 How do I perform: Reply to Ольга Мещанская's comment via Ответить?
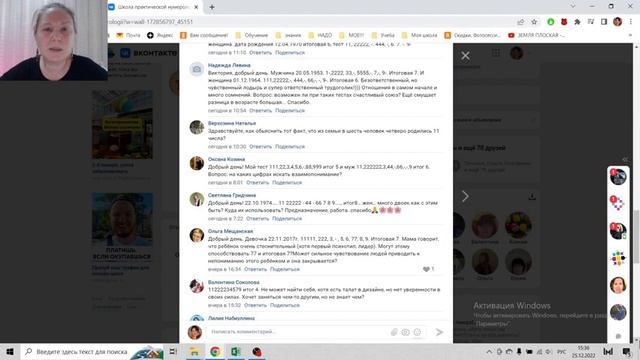tap(256, 269)
